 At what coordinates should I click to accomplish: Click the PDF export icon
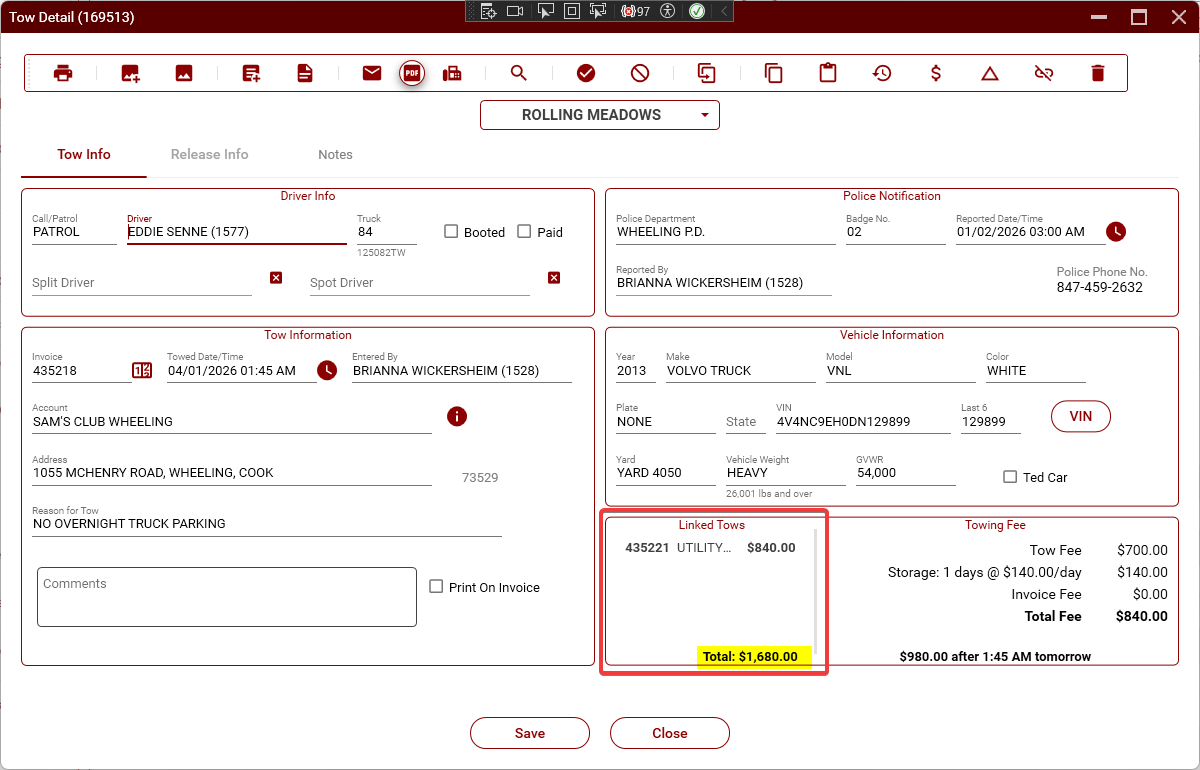(412, 73)
